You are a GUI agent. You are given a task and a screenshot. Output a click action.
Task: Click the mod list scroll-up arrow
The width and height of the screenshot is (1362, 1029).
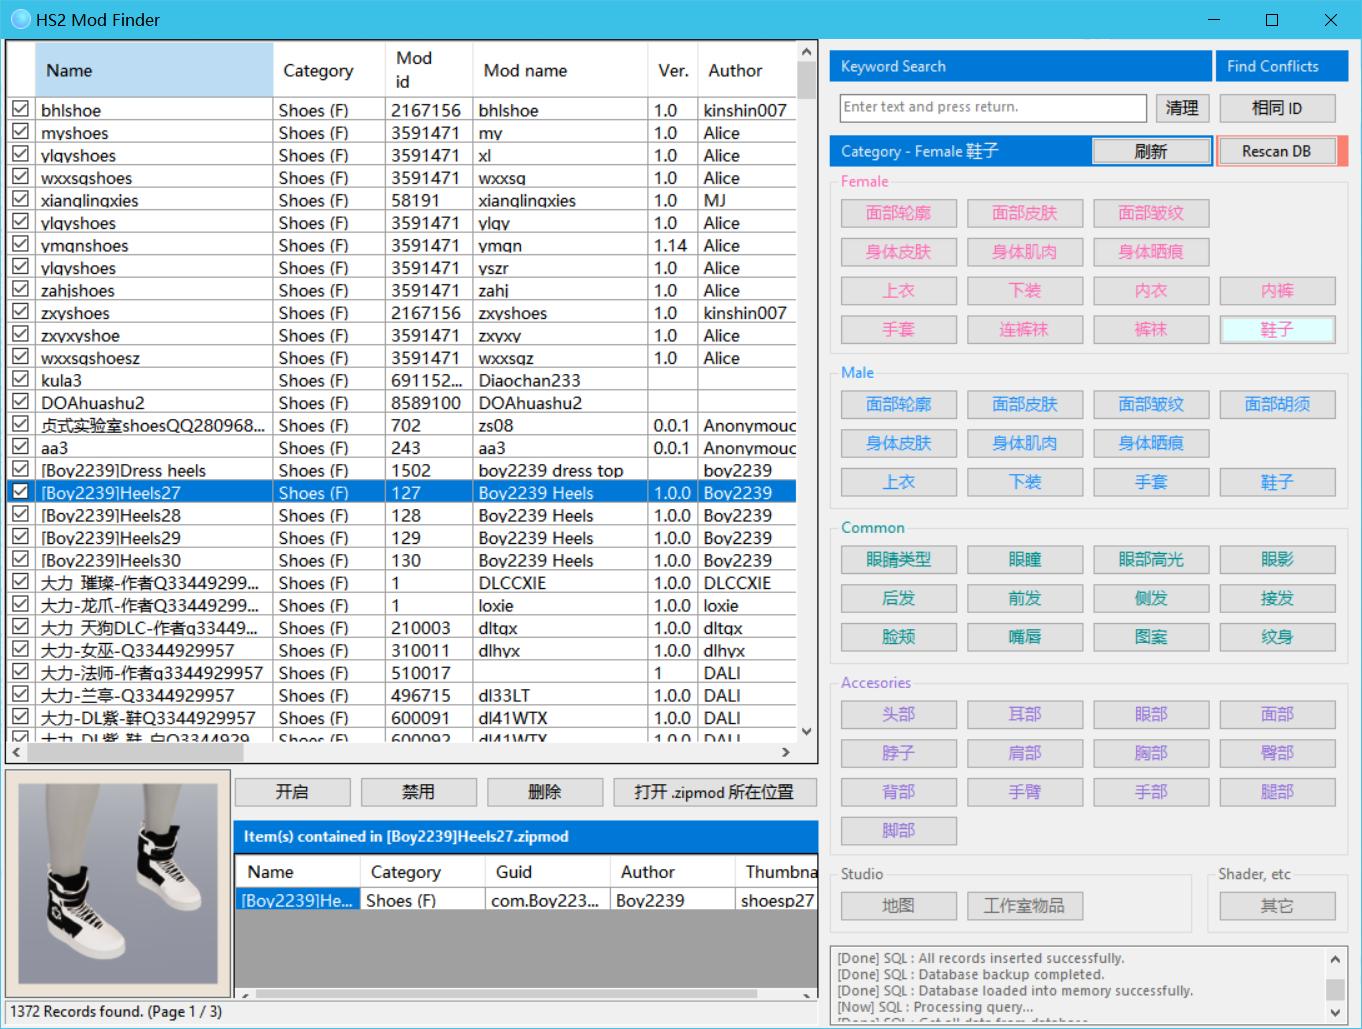(x=806, y=51)
